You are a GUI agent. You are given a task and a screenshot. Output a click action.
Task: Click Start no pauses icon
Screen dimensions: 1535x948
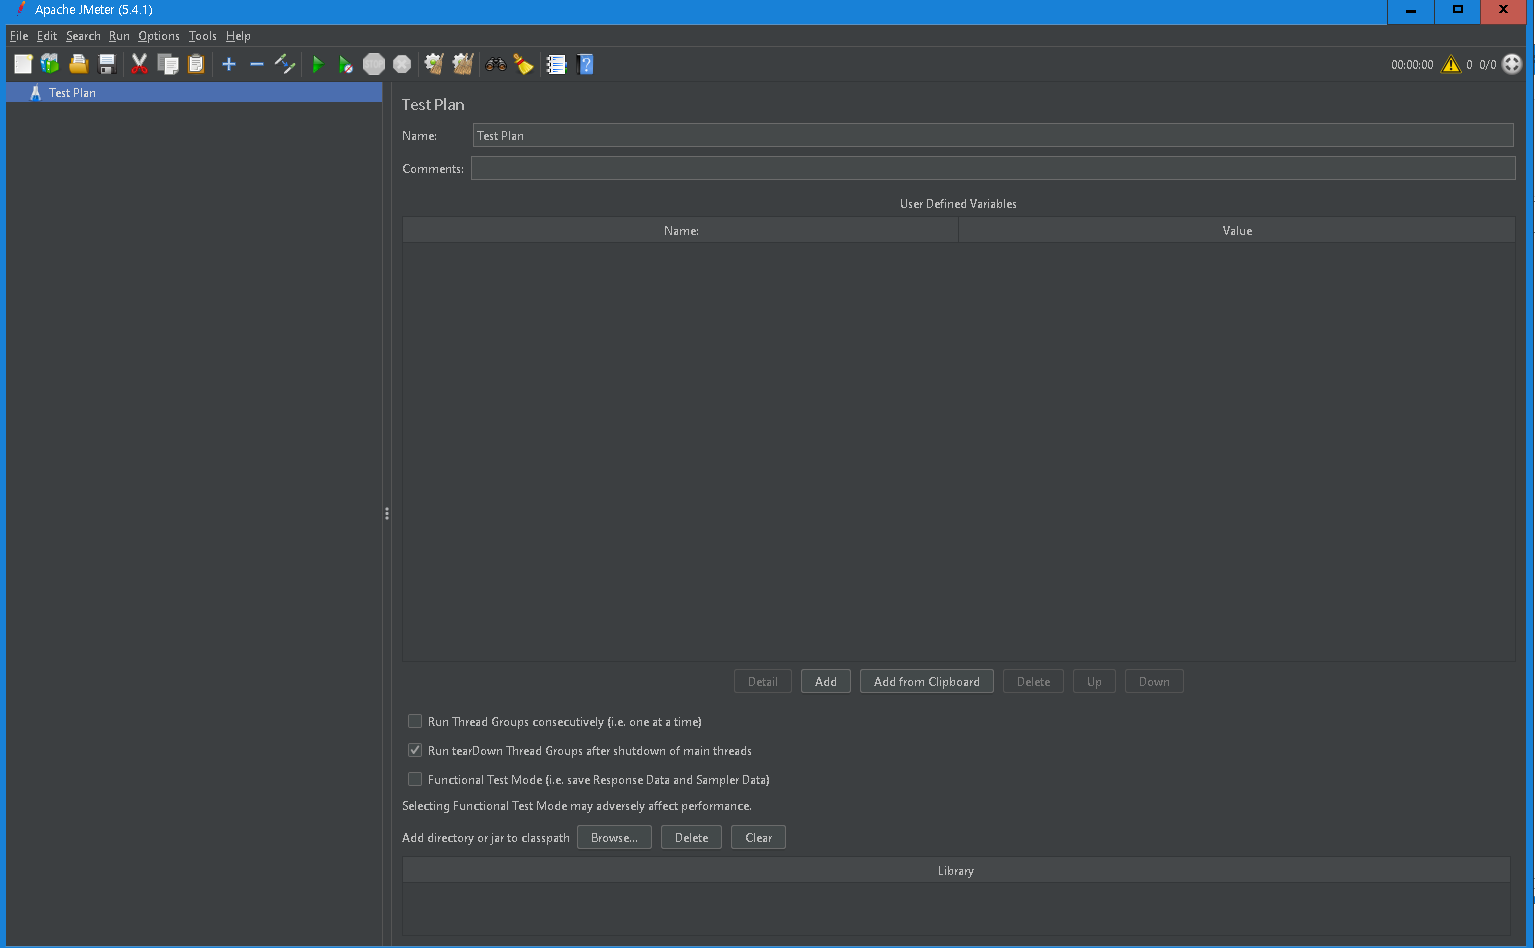[346, 64]
